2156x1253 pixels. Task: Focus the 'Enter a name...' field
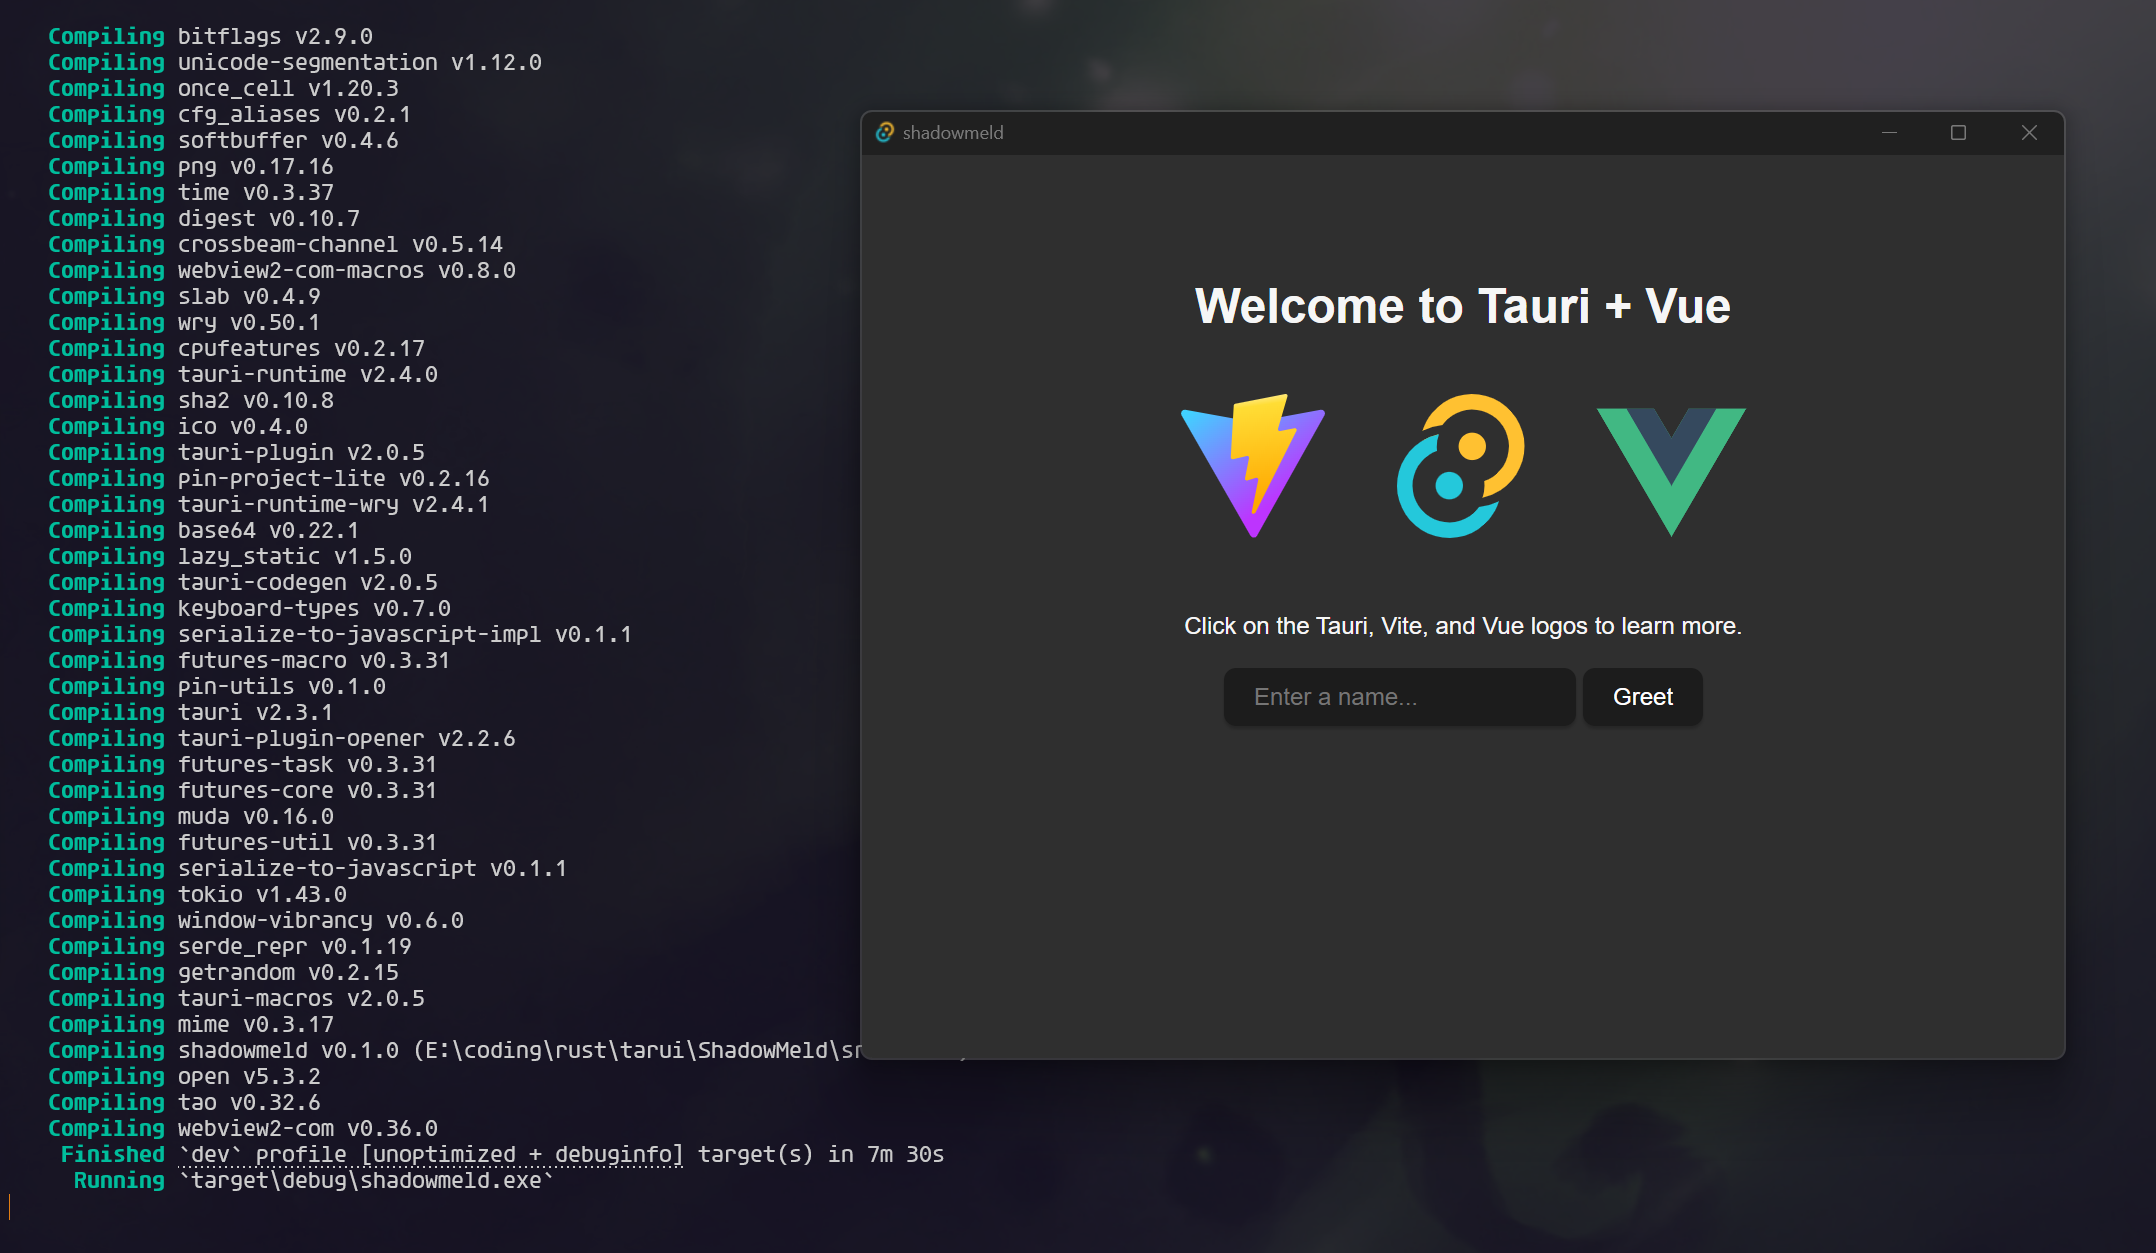click(x=1399, y=697)
